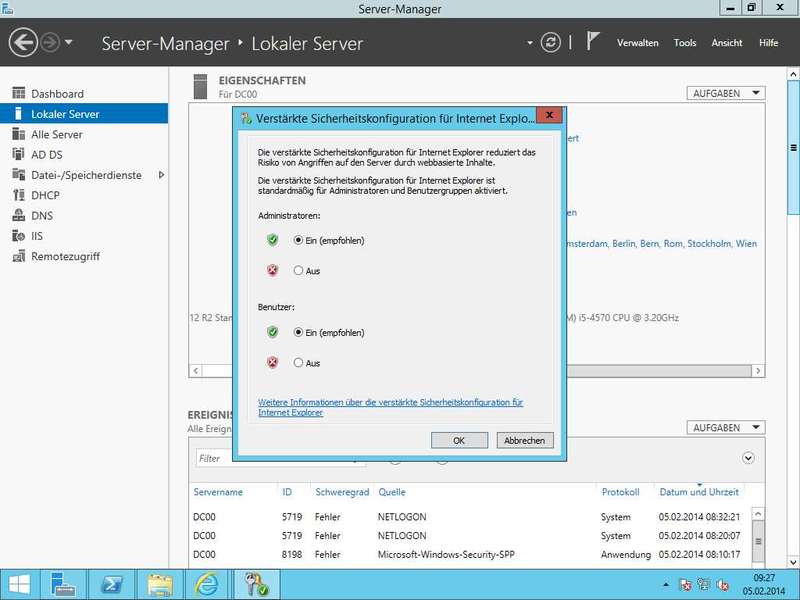Open the notifications flag icon

593,42
